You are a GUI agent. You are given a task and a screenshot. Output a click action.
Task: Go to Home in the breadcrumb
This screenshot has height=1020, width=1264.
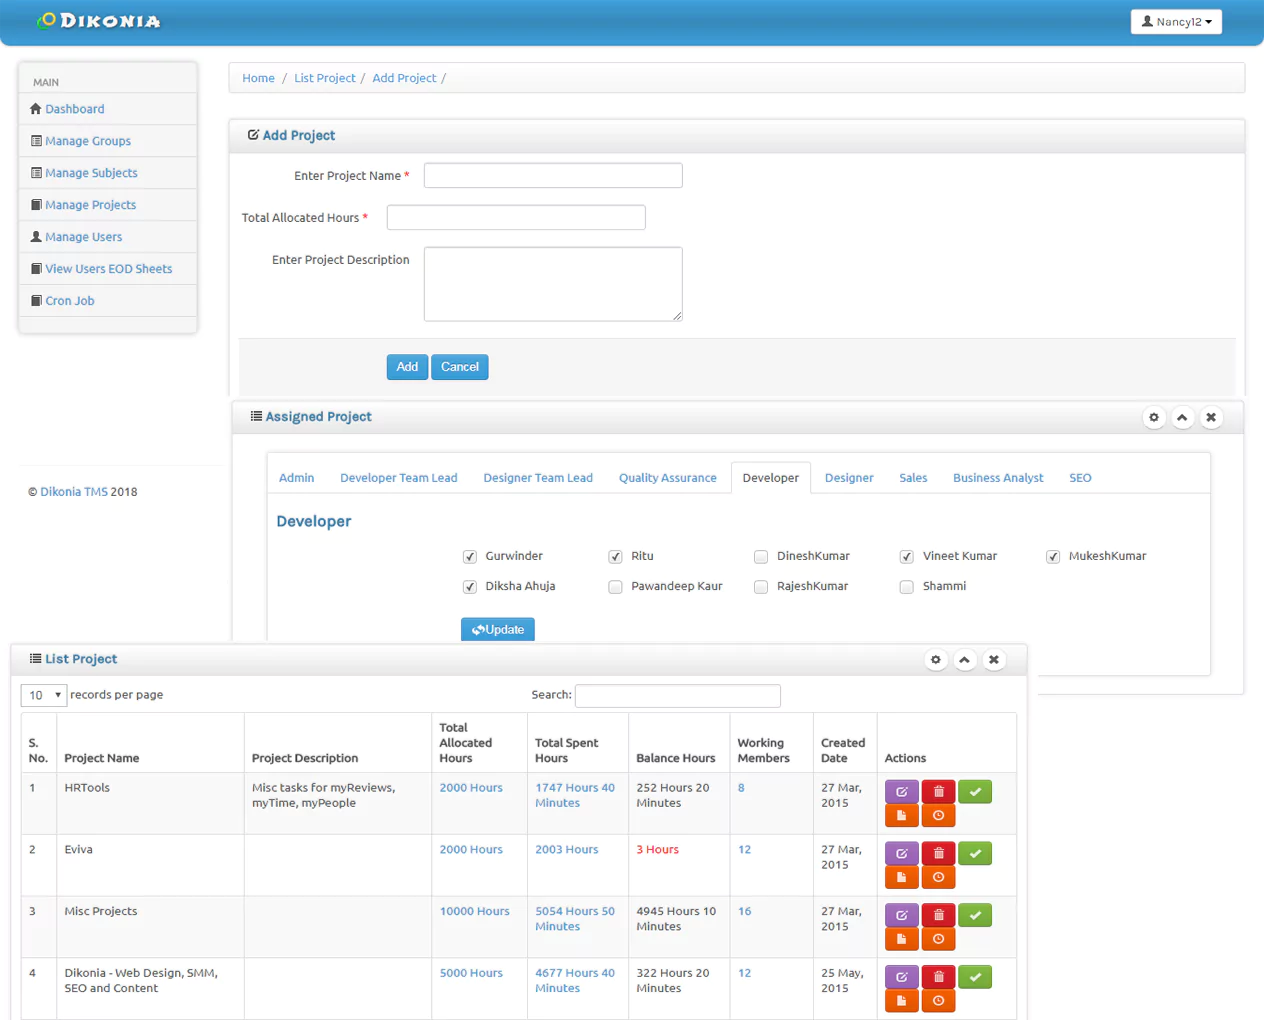click(x=258, y=78)
